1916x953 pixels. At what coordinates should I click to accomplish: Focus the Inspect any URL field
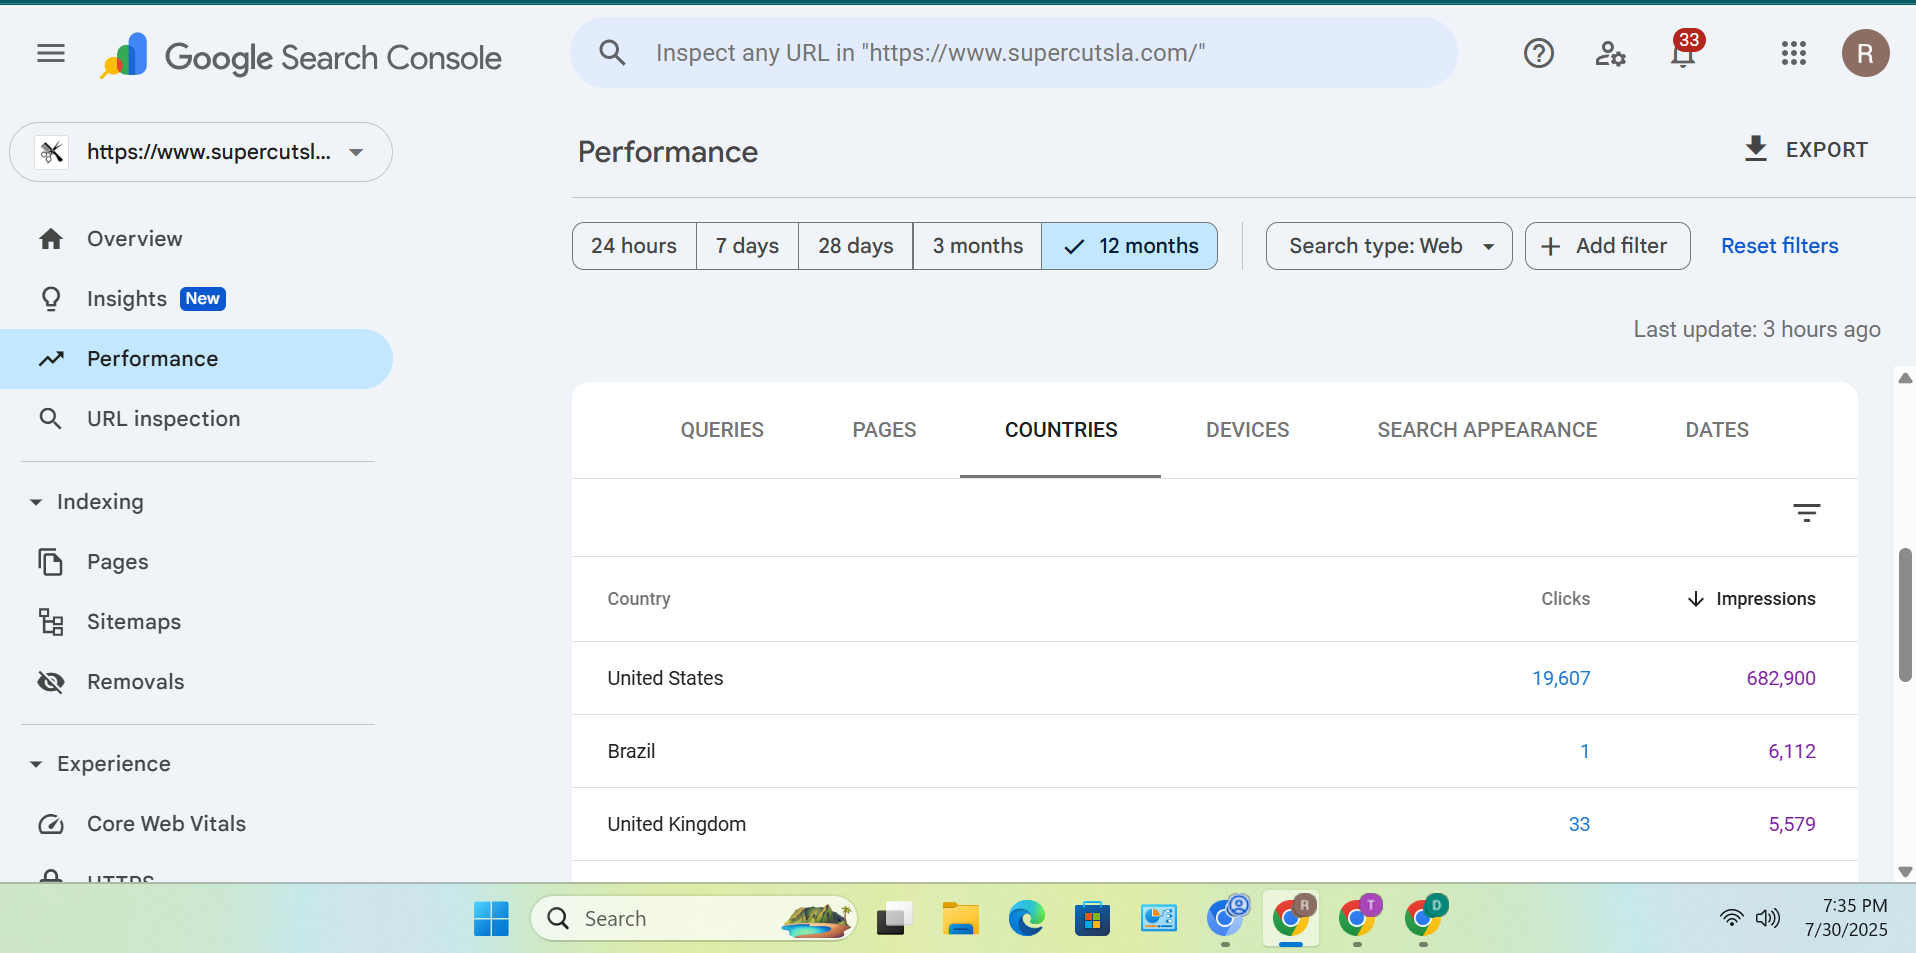tap(1014, 53)
